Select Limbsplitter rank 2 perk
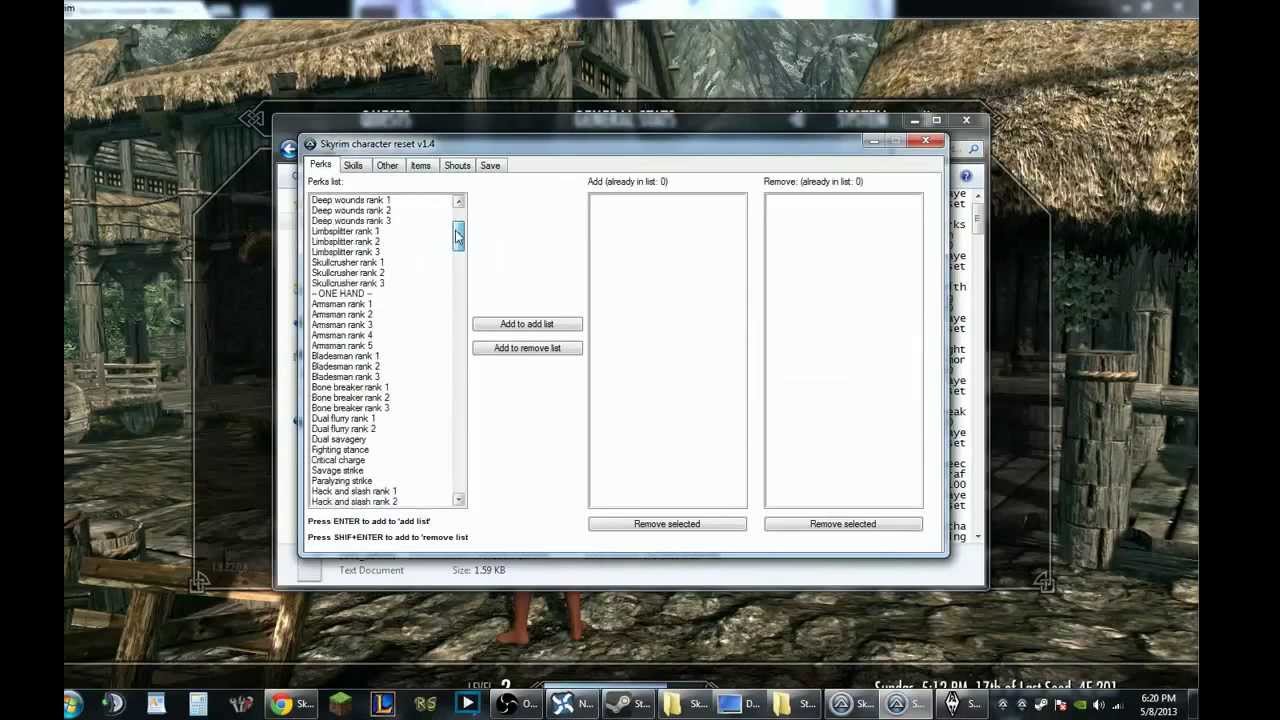 345,242
